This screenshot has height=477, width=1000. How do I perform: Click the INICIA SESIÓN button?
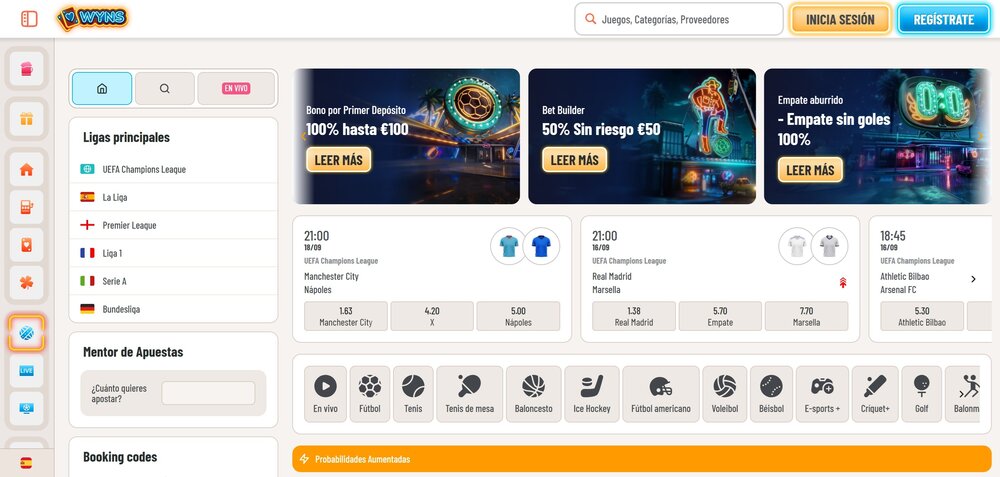point(840,19)
